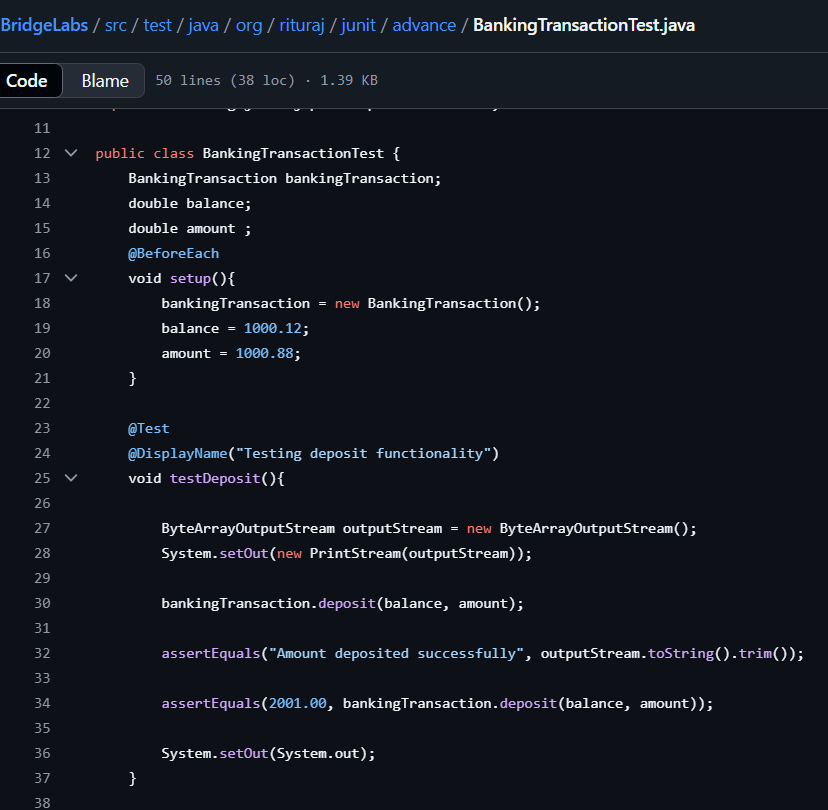Image resolution: width=828 pixels, height=810 pixels.
Task: Select line number 30
Action: [42, 603]
